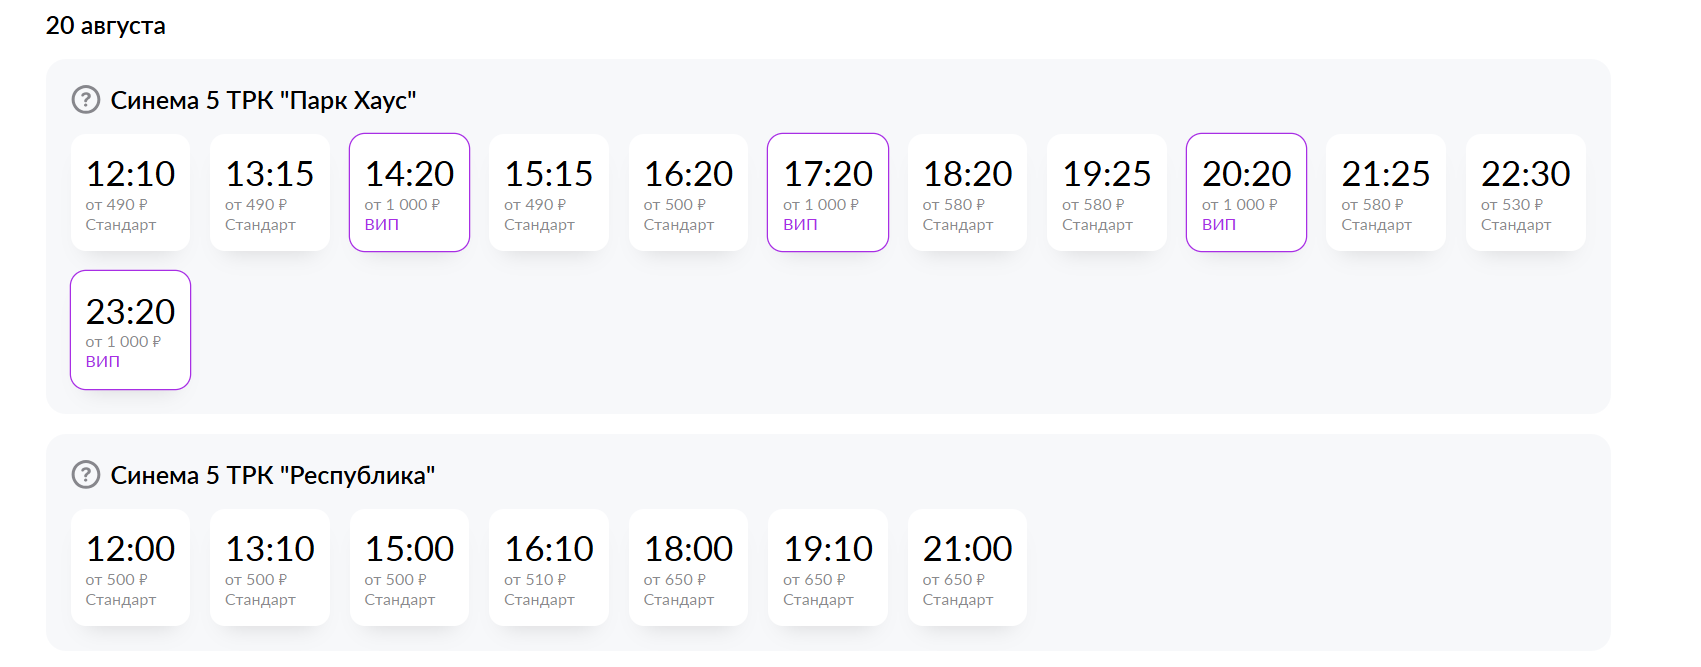Screen dimensions: 1701x667
Task: Pick the 17:20 ВИП session
Action: pos(828,193)
